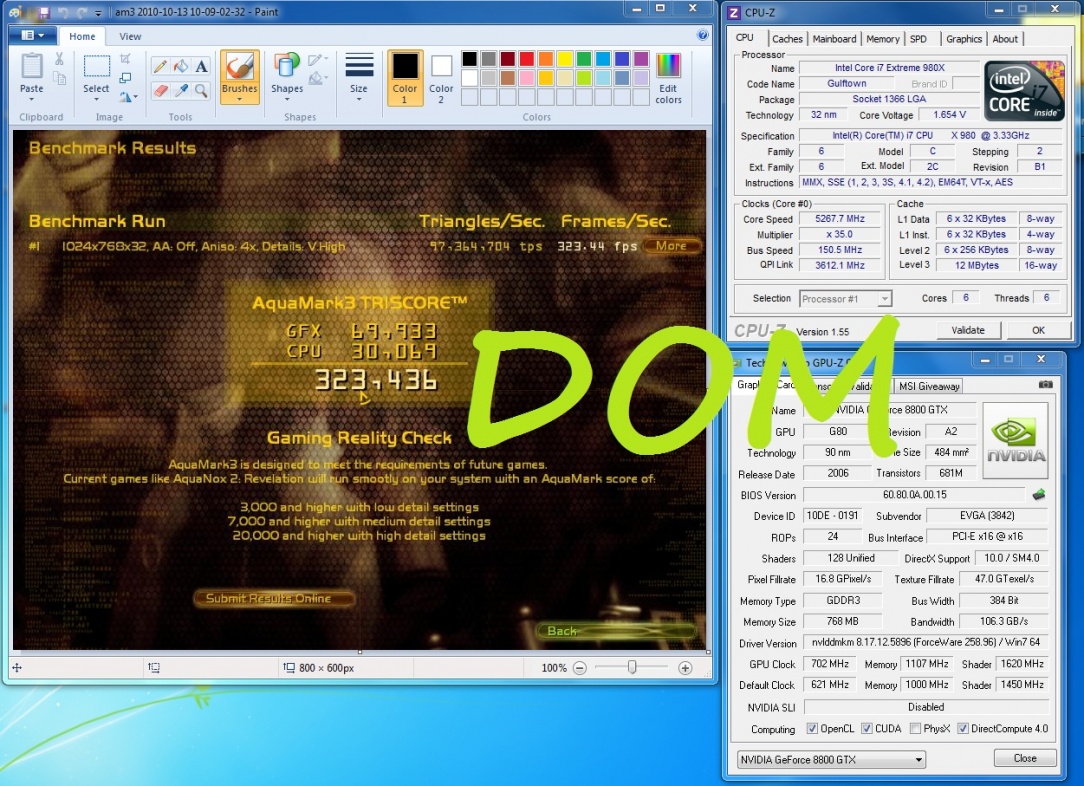Viewport: 1084px width, 786px height.
Task: Switch to the View tab in Paint
Action: 130,37
